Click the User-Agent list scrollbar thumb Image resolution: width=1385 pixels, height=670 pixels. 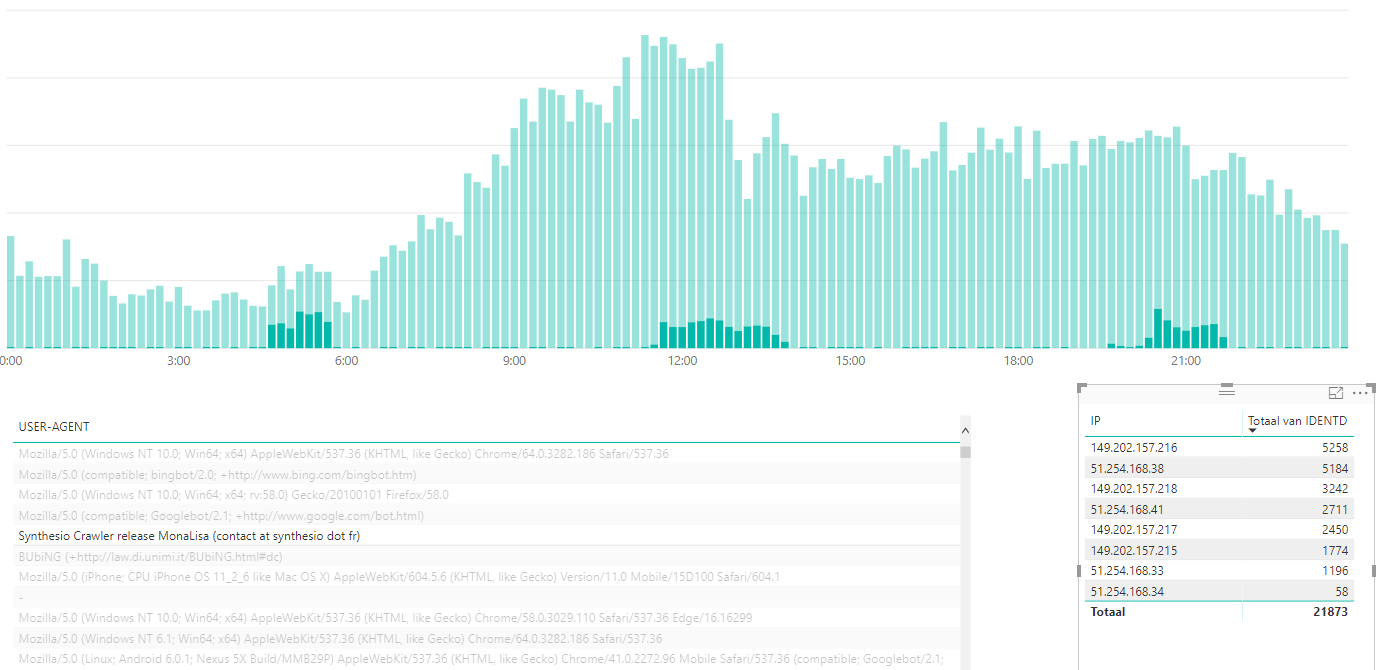coord(965,452)
